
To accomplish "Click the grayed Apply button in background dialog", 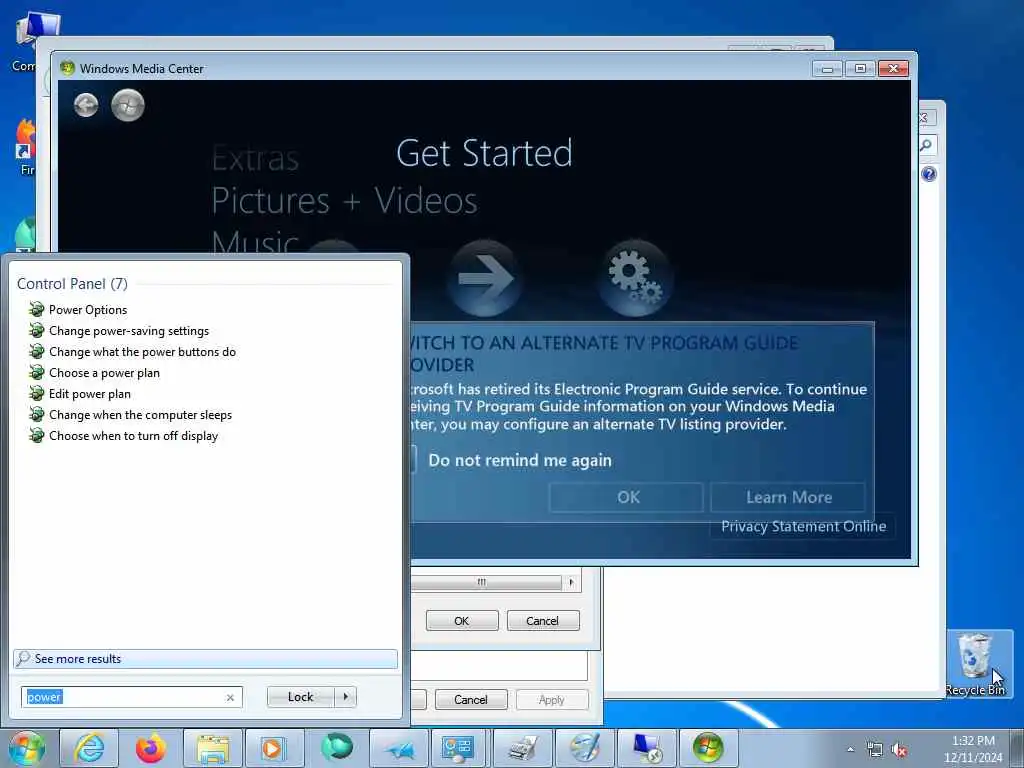I will click(552, 699).
